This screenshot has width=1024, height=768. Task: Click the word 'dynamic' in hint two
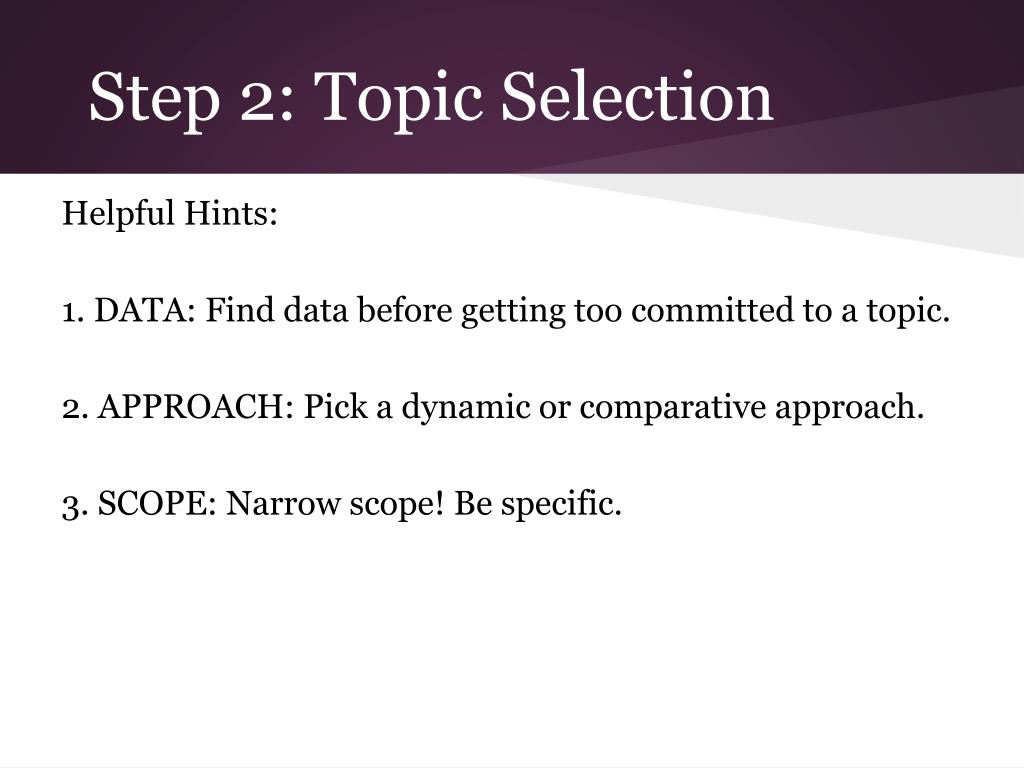pyautogui.click(x=466, y=408)
